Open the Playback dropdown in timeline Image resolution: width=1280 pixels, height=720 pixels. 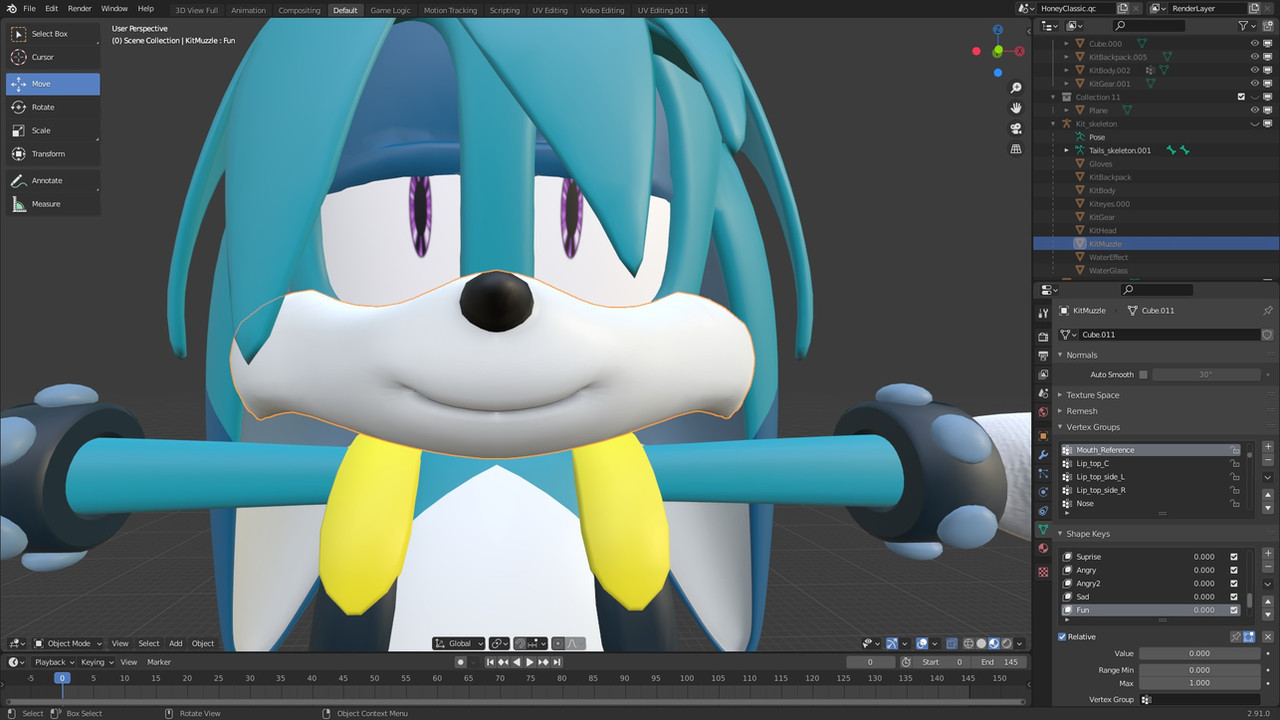(x=54, y=662)
